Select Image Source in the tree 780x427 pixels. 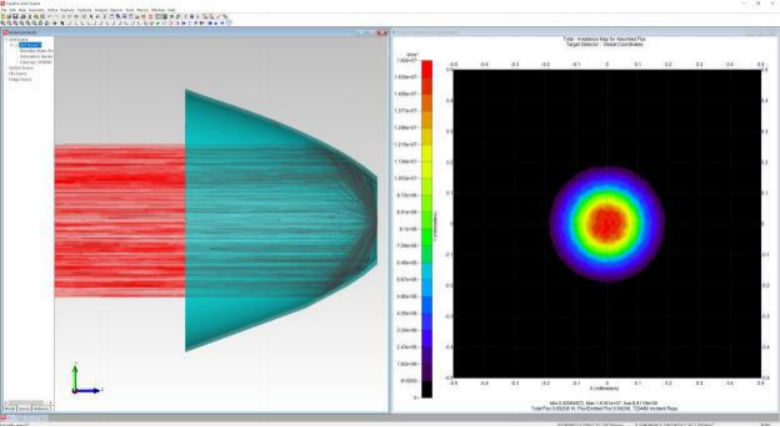pos(20,79)
